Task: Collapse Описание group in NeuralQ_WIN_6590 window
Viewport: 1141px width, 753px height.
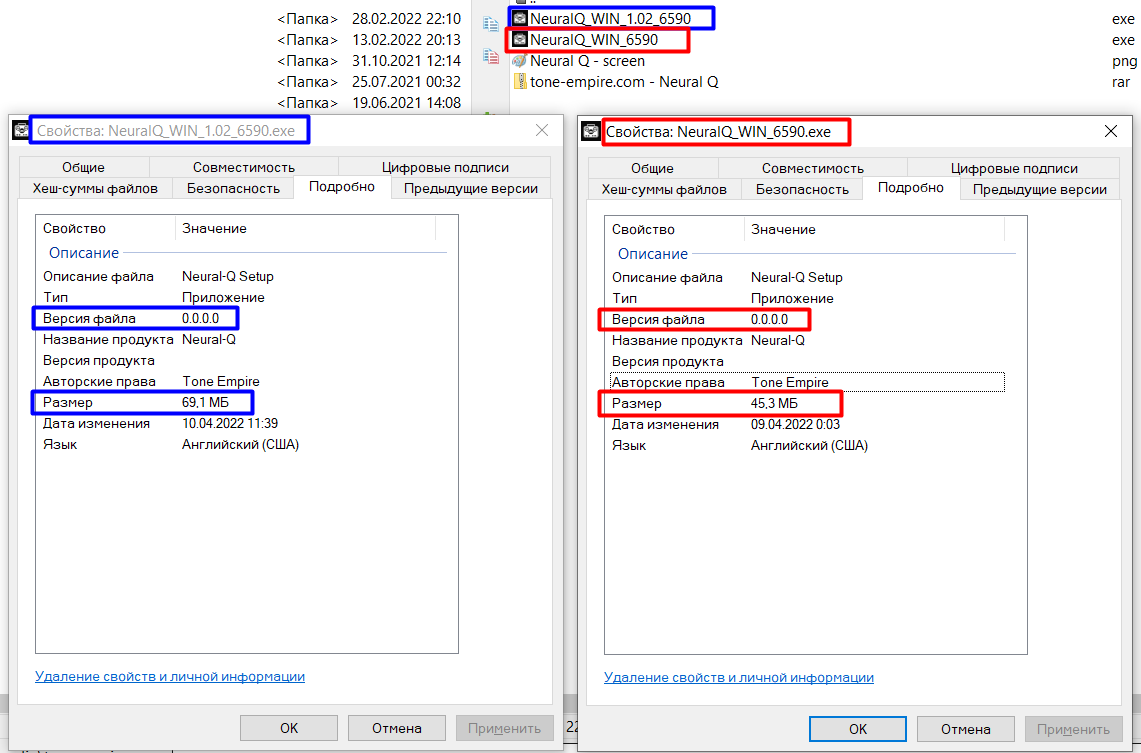Action: click(x=653, y=254)
